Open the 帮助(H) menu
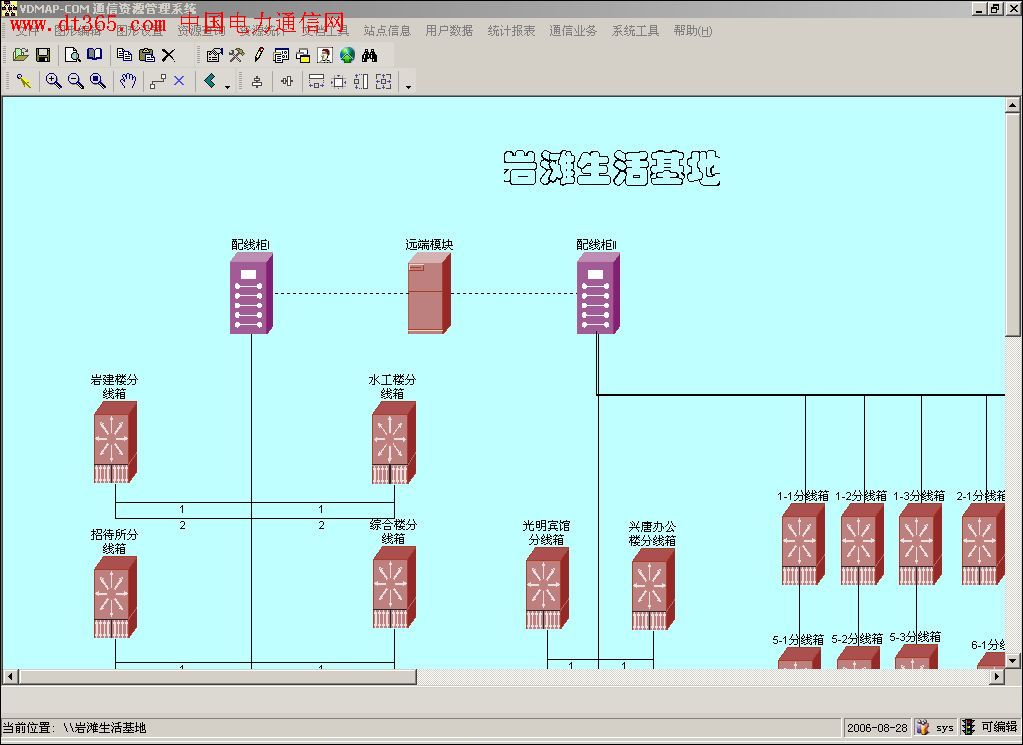This screenshot has height=745, width=1023. 692,31
